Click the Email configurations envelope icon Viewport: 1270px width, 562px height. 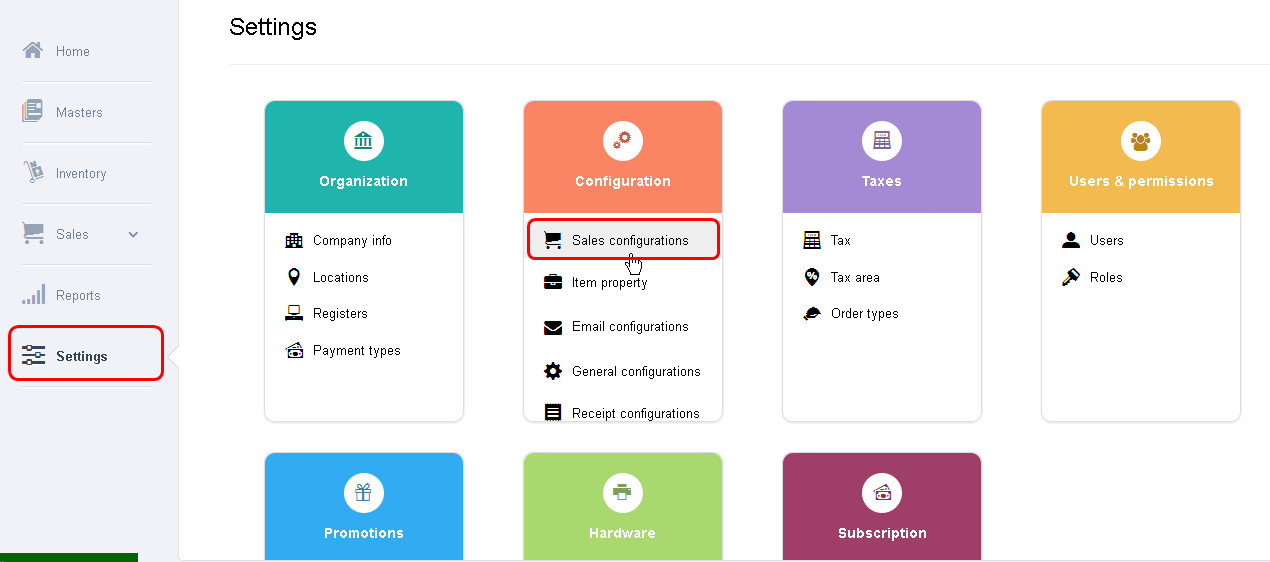point(553,327)
